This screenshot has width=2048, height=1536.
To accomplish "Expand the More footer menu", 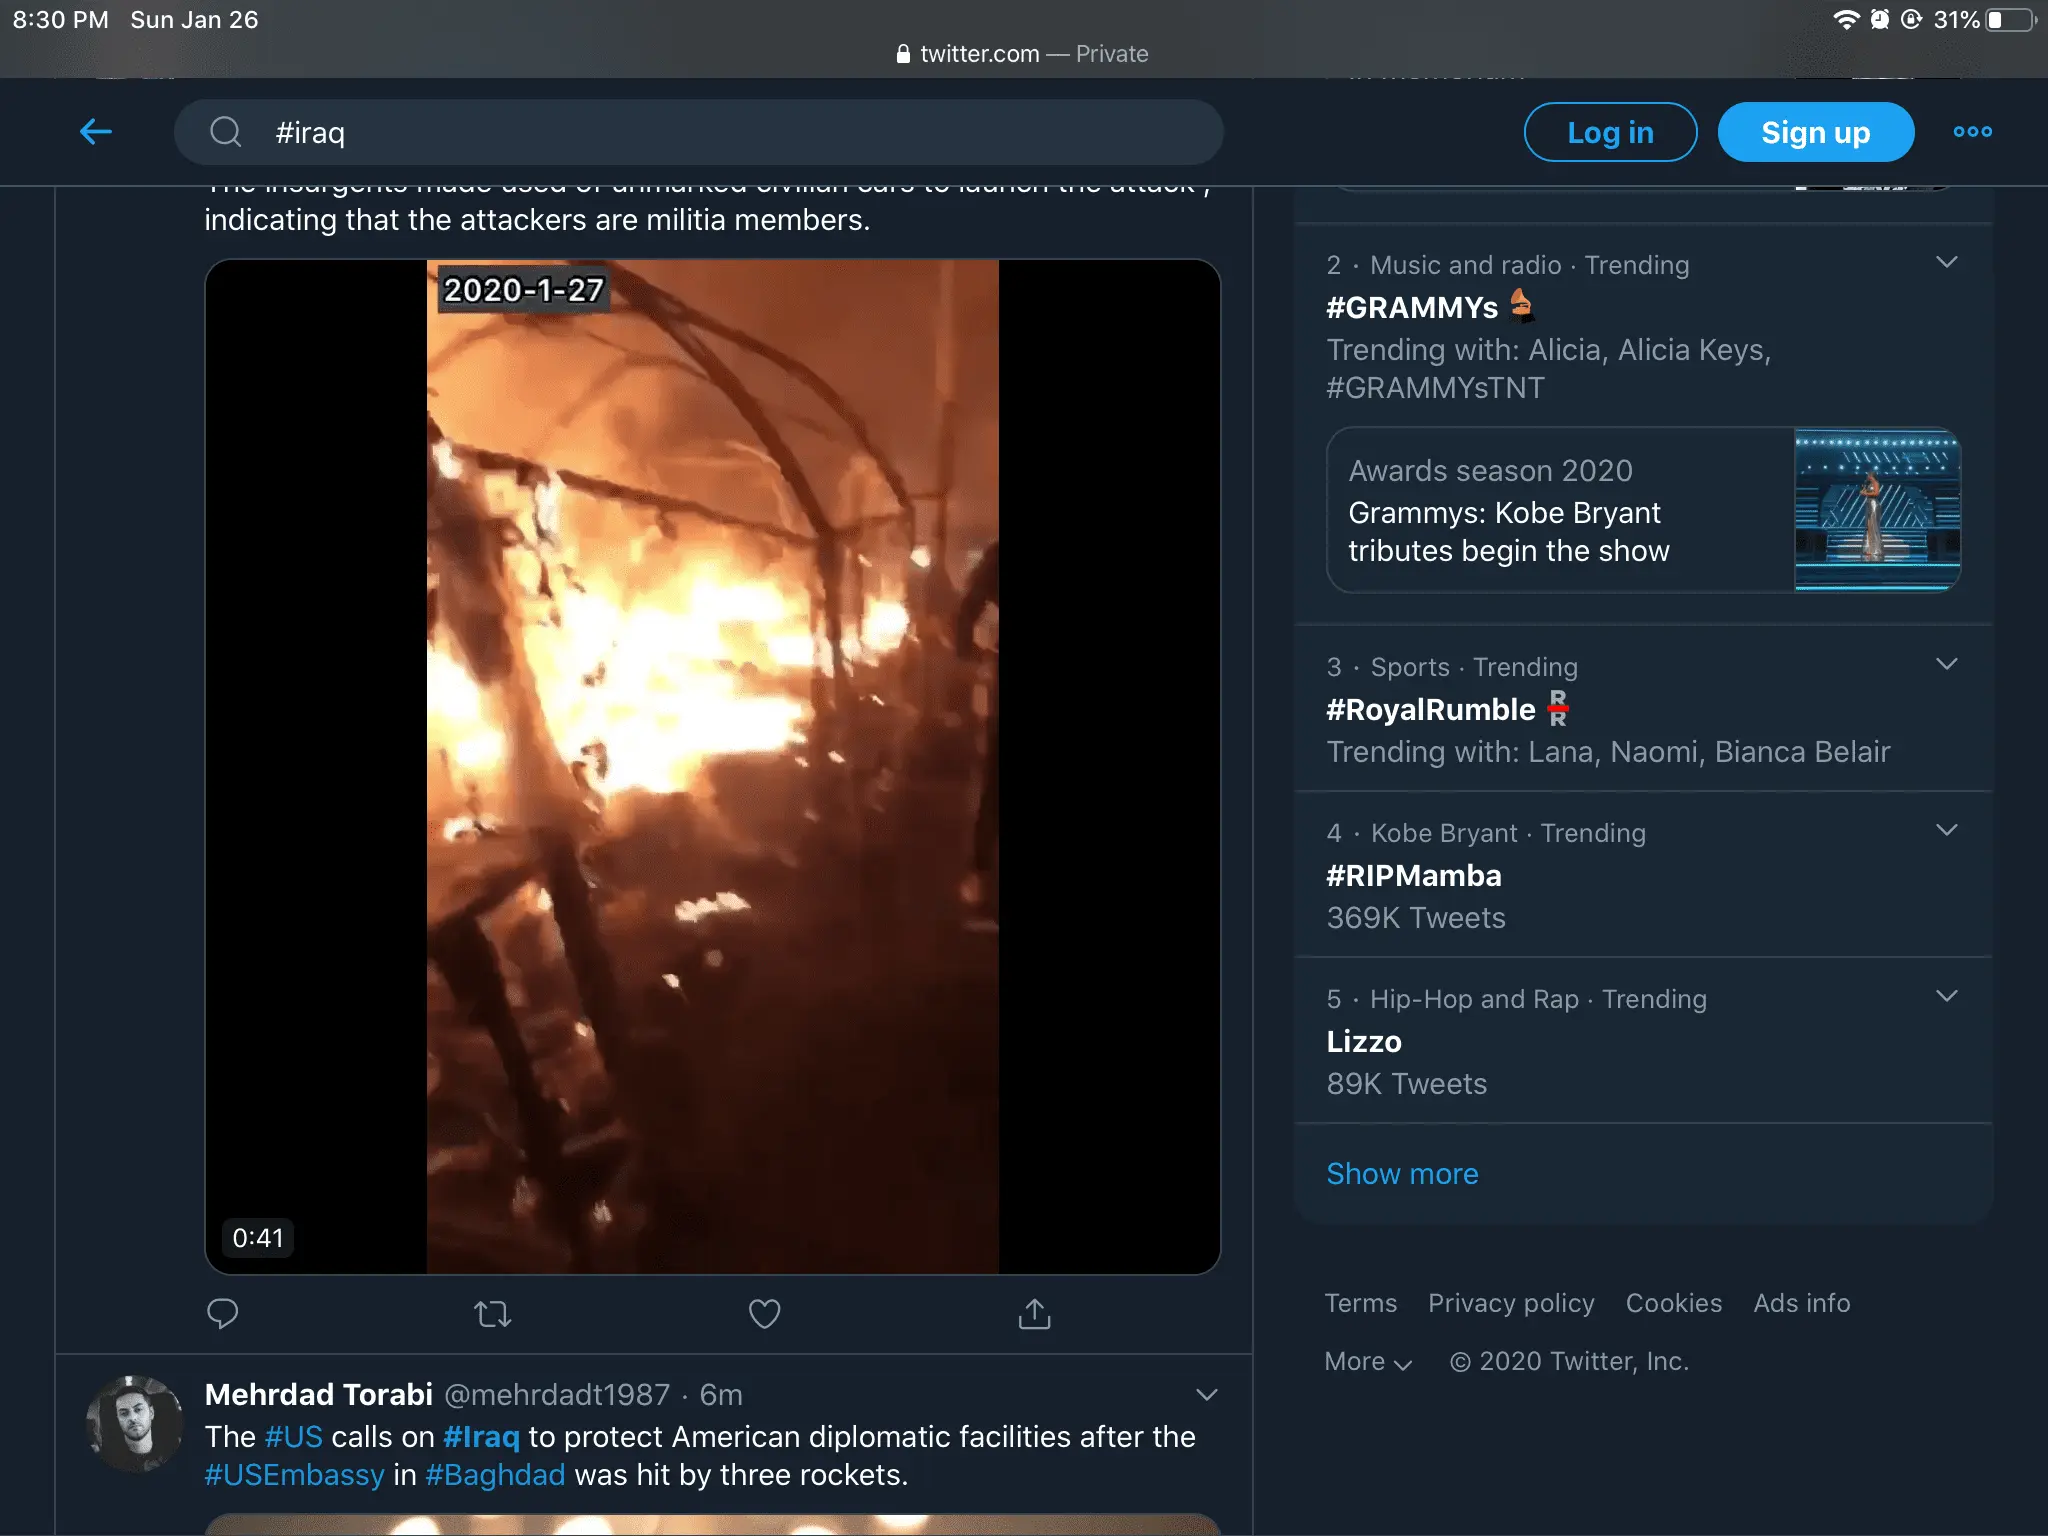I will pyautogui.click(x=1367, y=1362).
